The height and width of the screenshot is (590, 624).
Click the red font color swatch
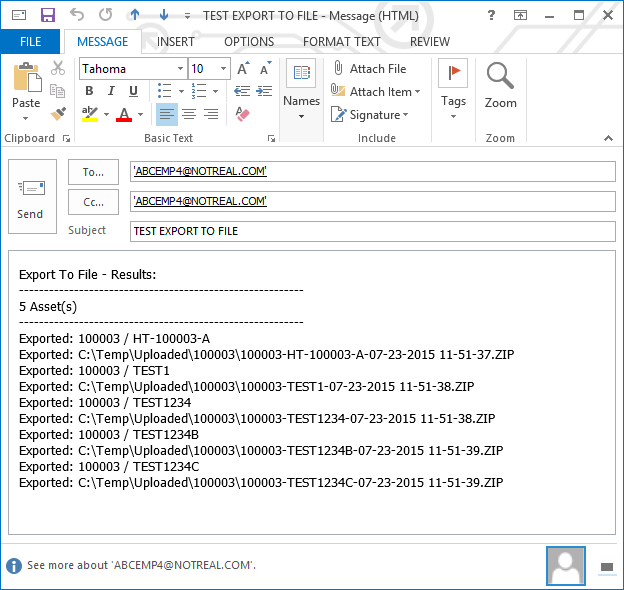click(124, 114)
